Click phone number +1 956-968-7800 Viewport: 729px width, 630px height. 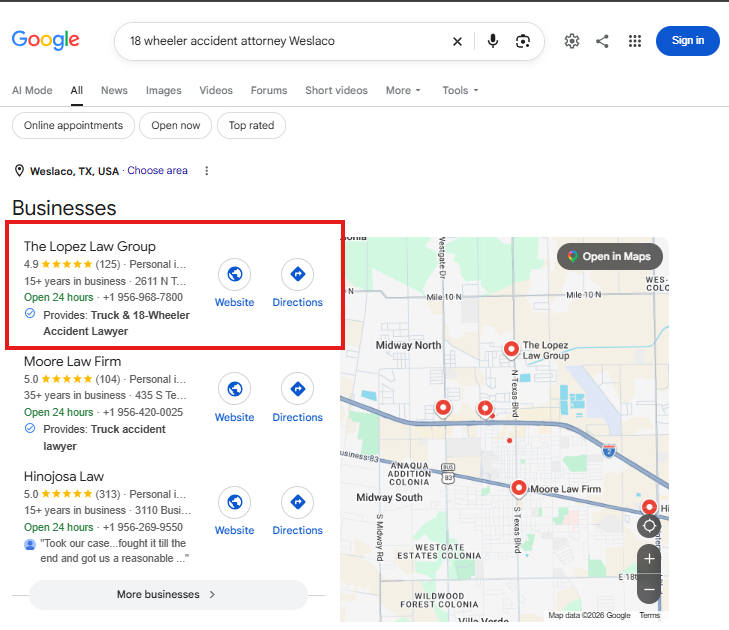coord(143,298)
